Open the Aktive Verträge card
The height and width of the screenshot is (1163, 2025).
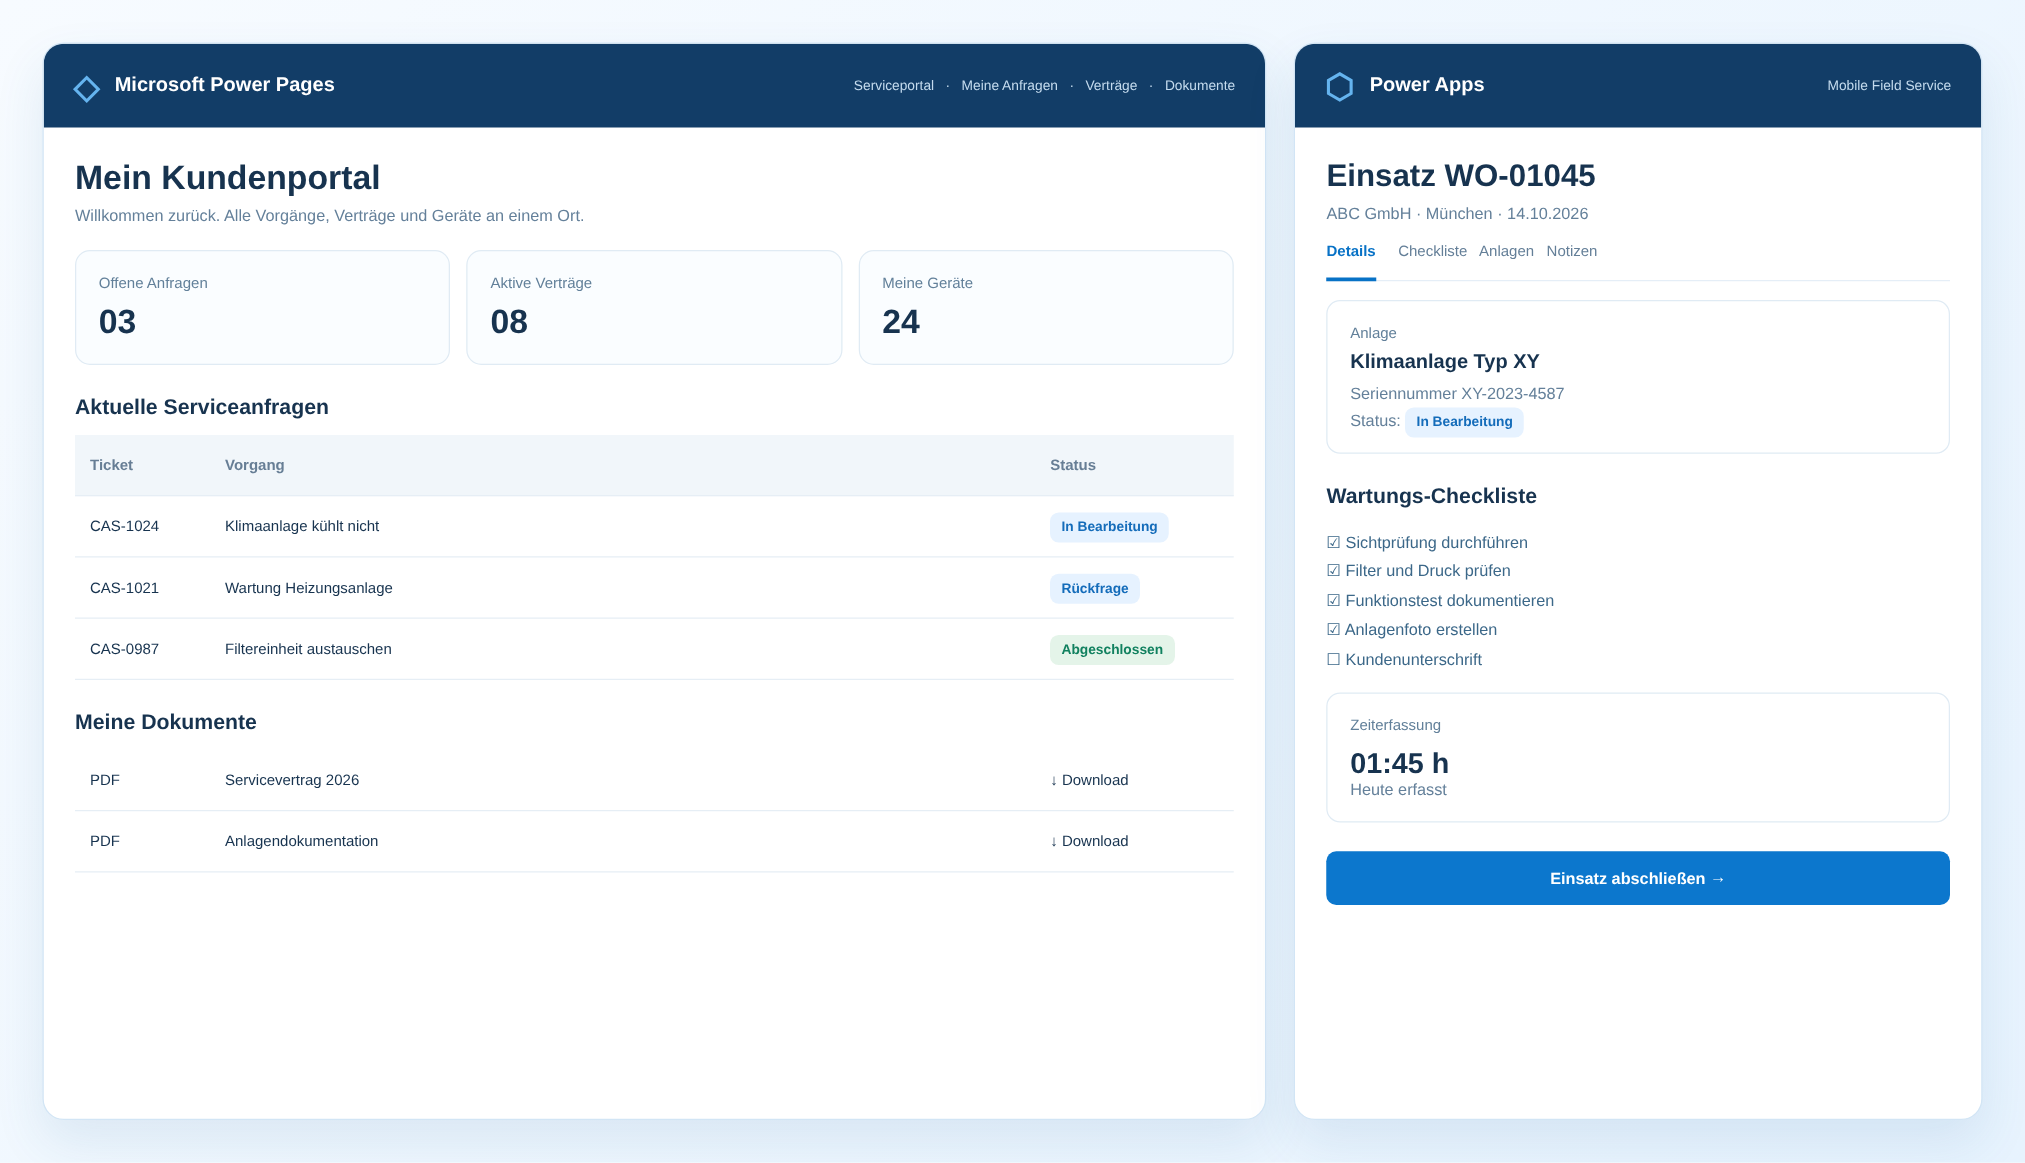click(654, 307)
